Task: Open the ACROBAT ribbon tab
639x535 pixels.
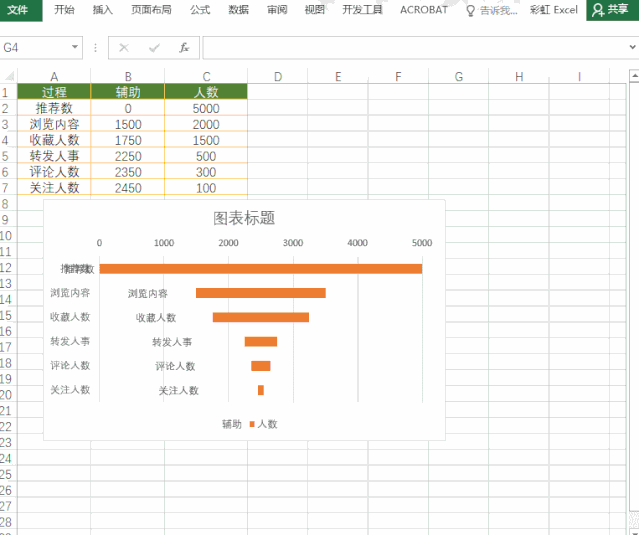Action: pos(424,9)
